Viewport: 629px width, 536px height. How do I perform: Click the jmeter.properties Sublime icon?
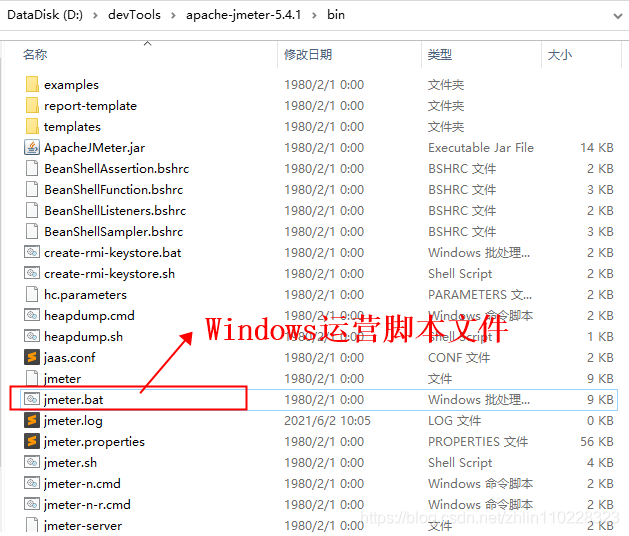click(32, 441)
